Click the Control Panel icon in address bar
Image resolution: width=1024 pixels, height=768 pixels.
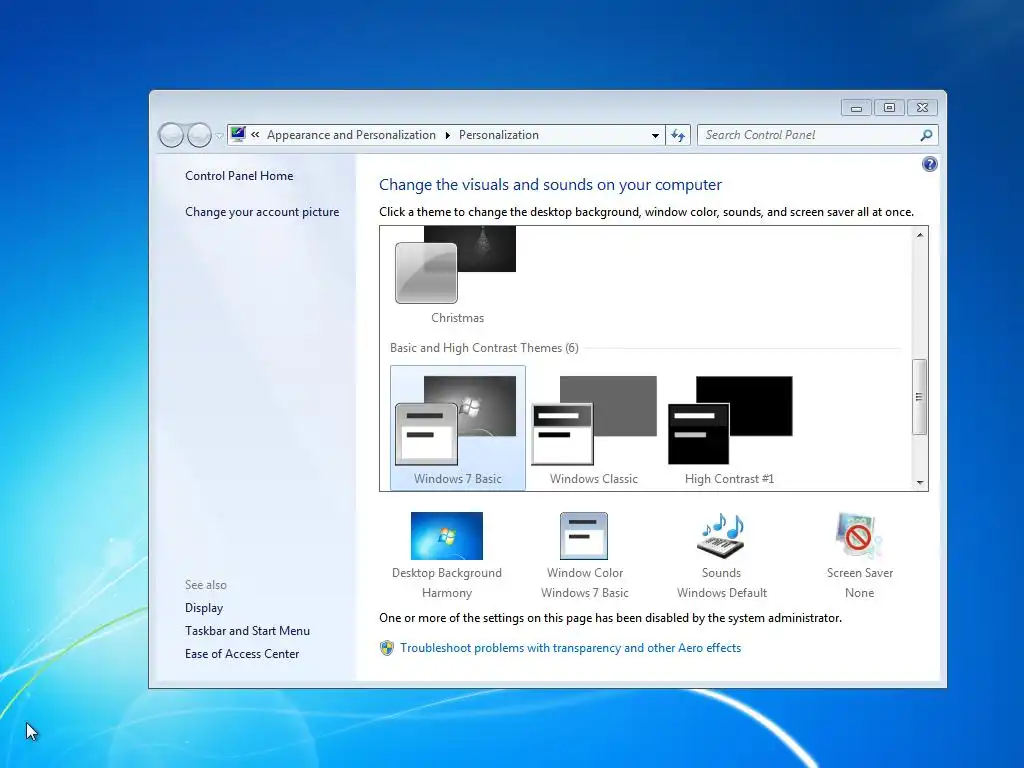click(x=238, y=135)
